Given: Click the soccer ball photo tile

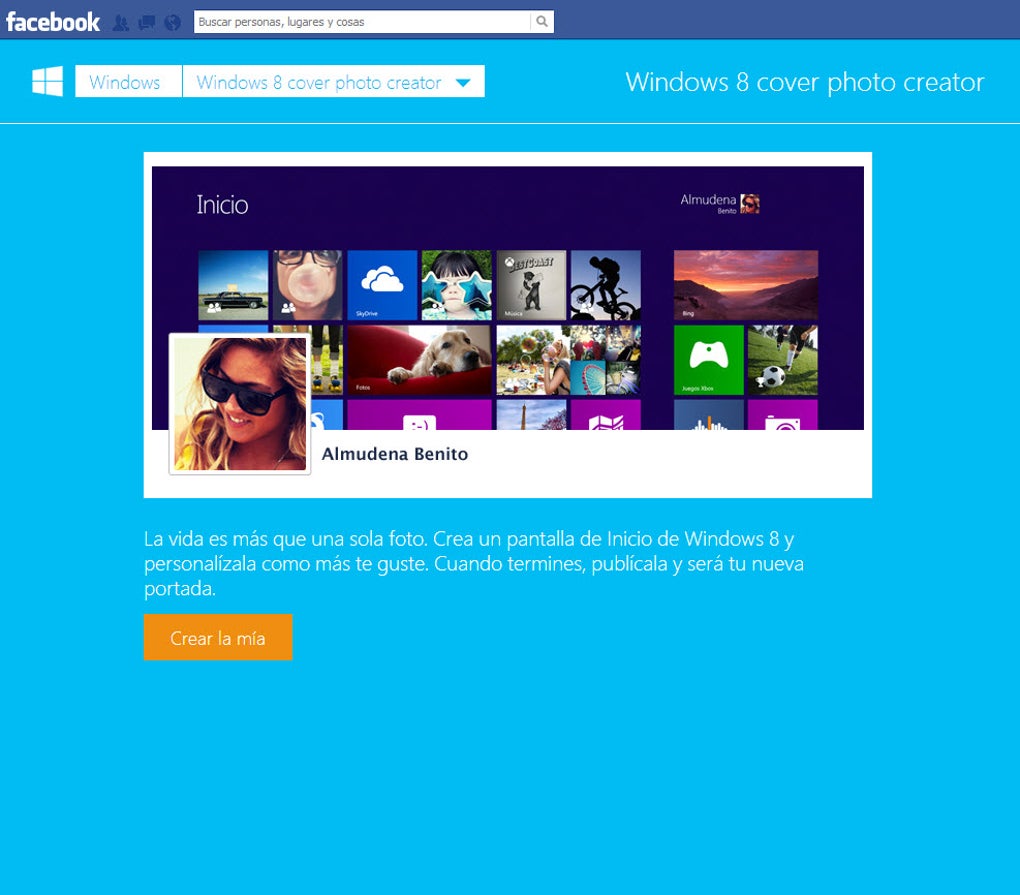Looking at the screenshot, I should pyautogui.click(x=783, y=360).
